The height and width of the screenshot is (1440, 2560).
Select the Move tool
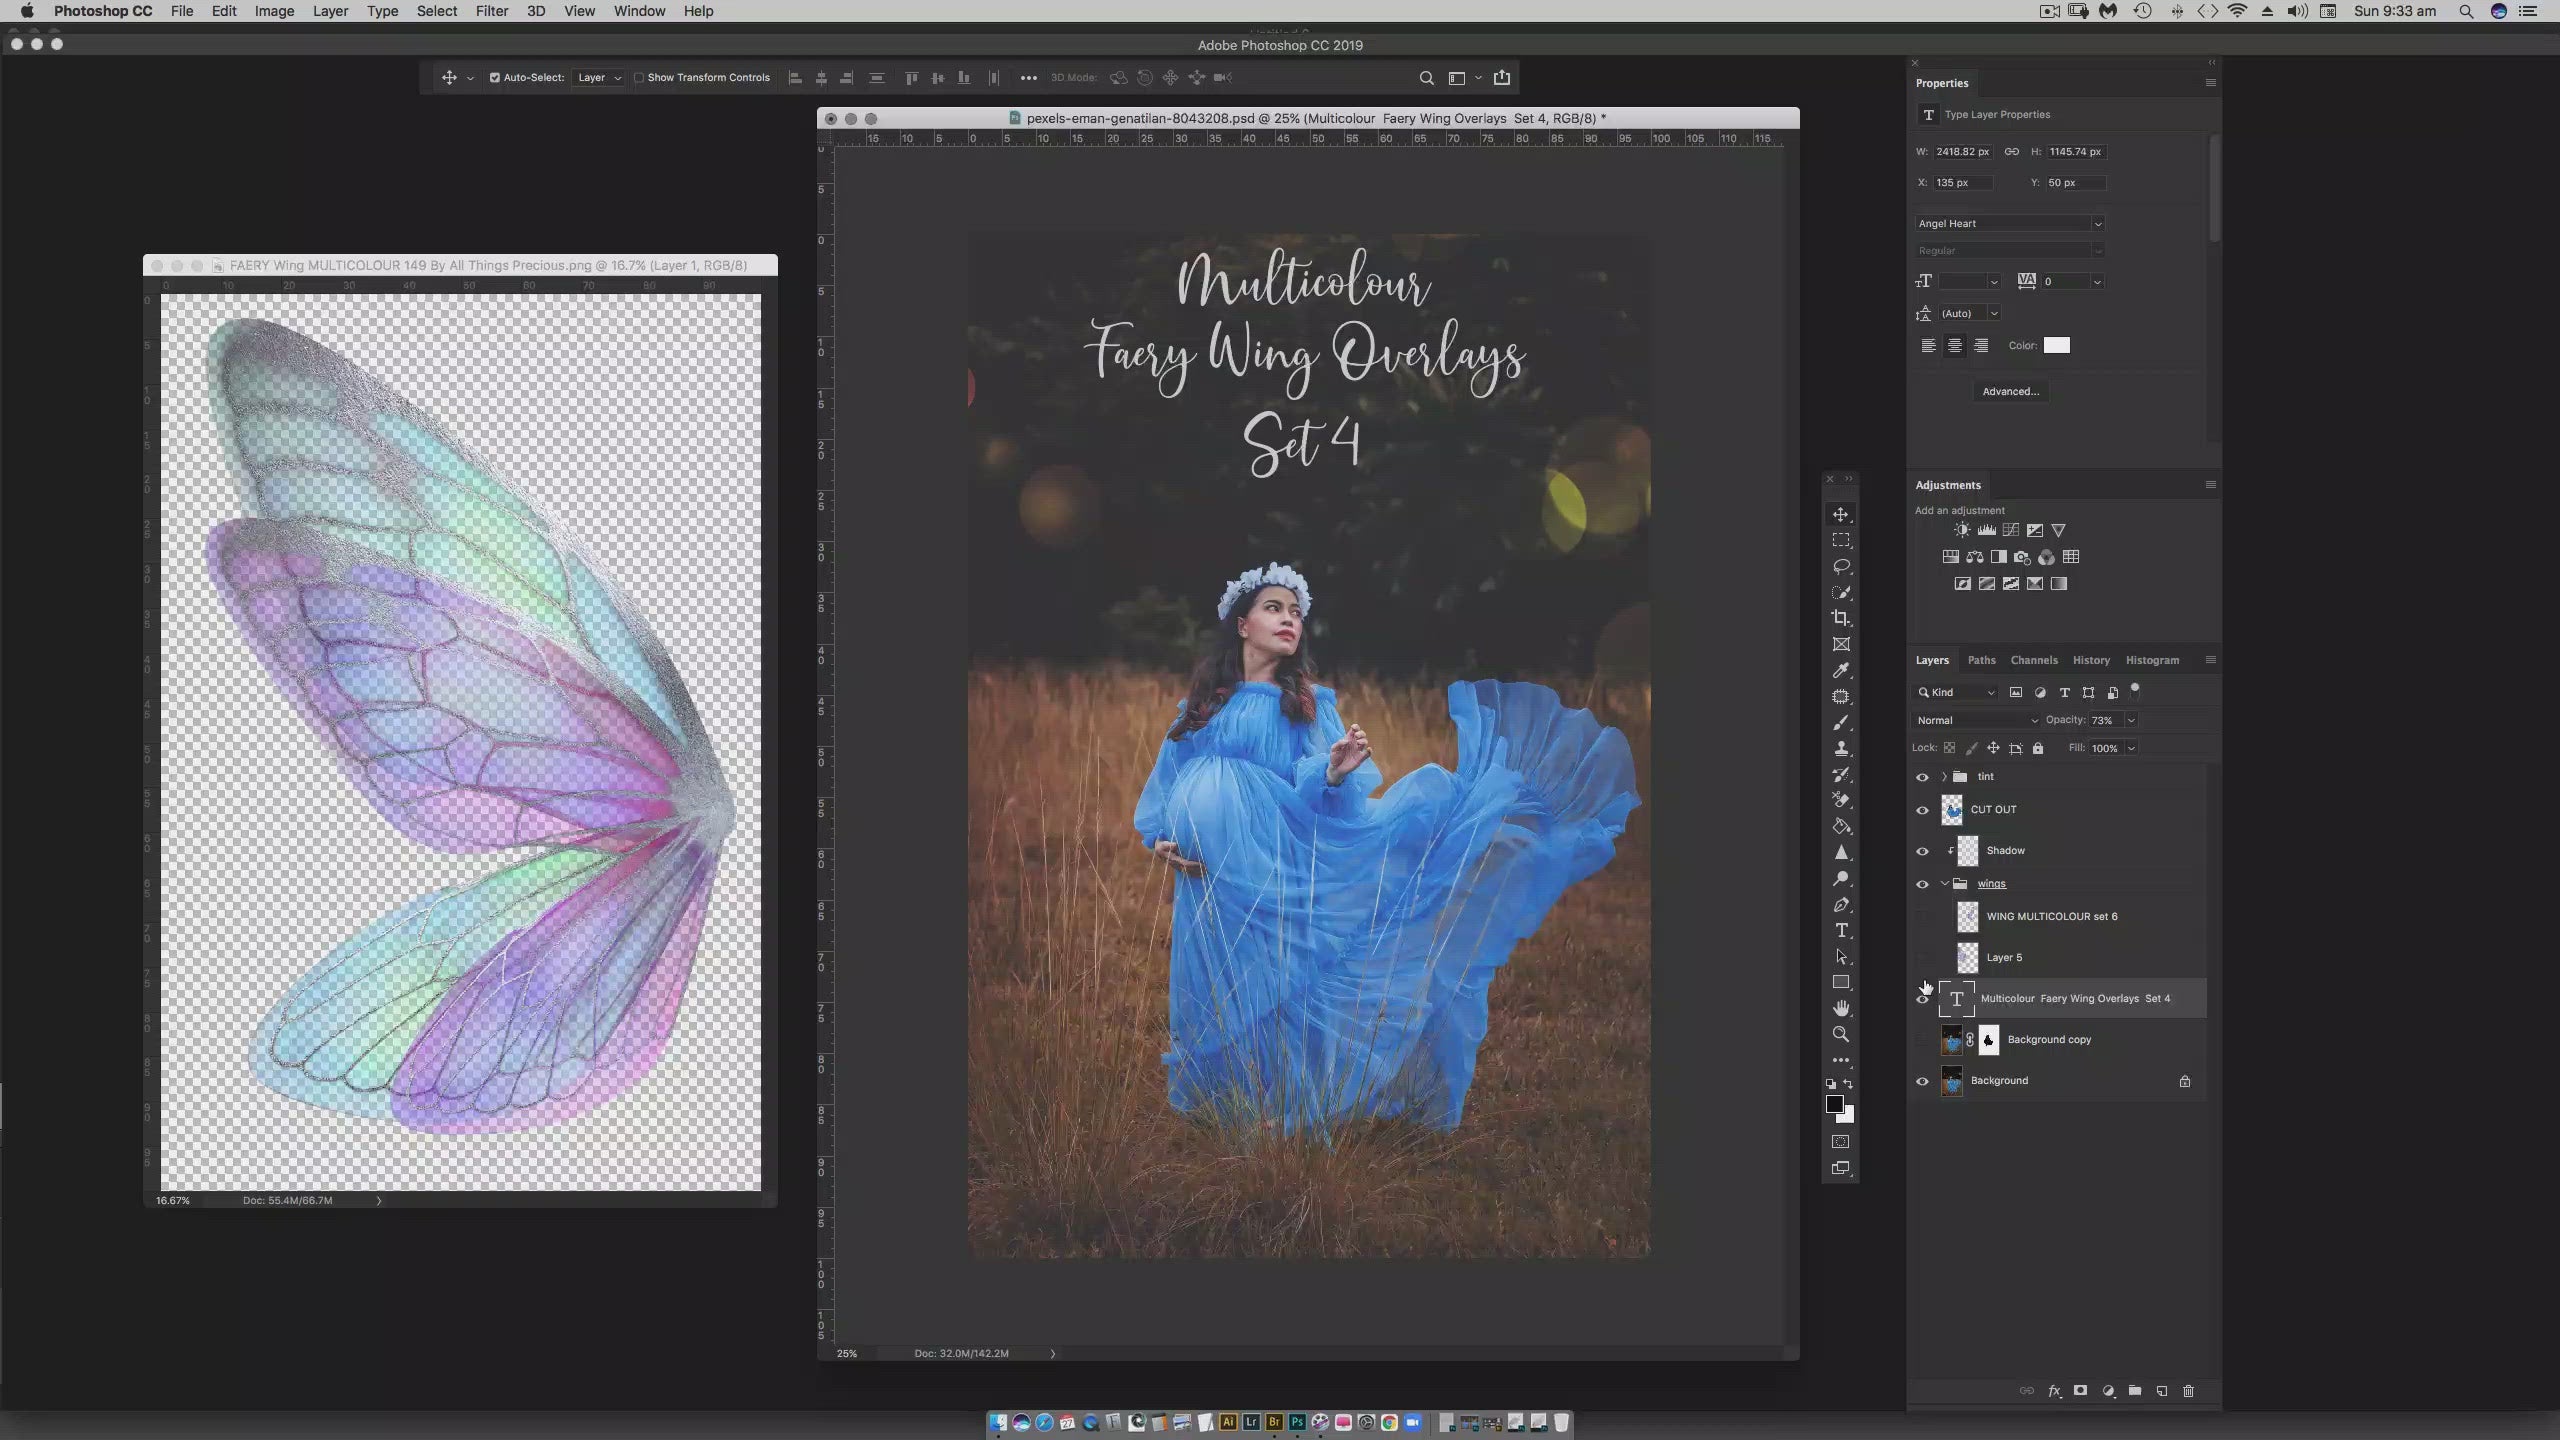pos(1841,515)
